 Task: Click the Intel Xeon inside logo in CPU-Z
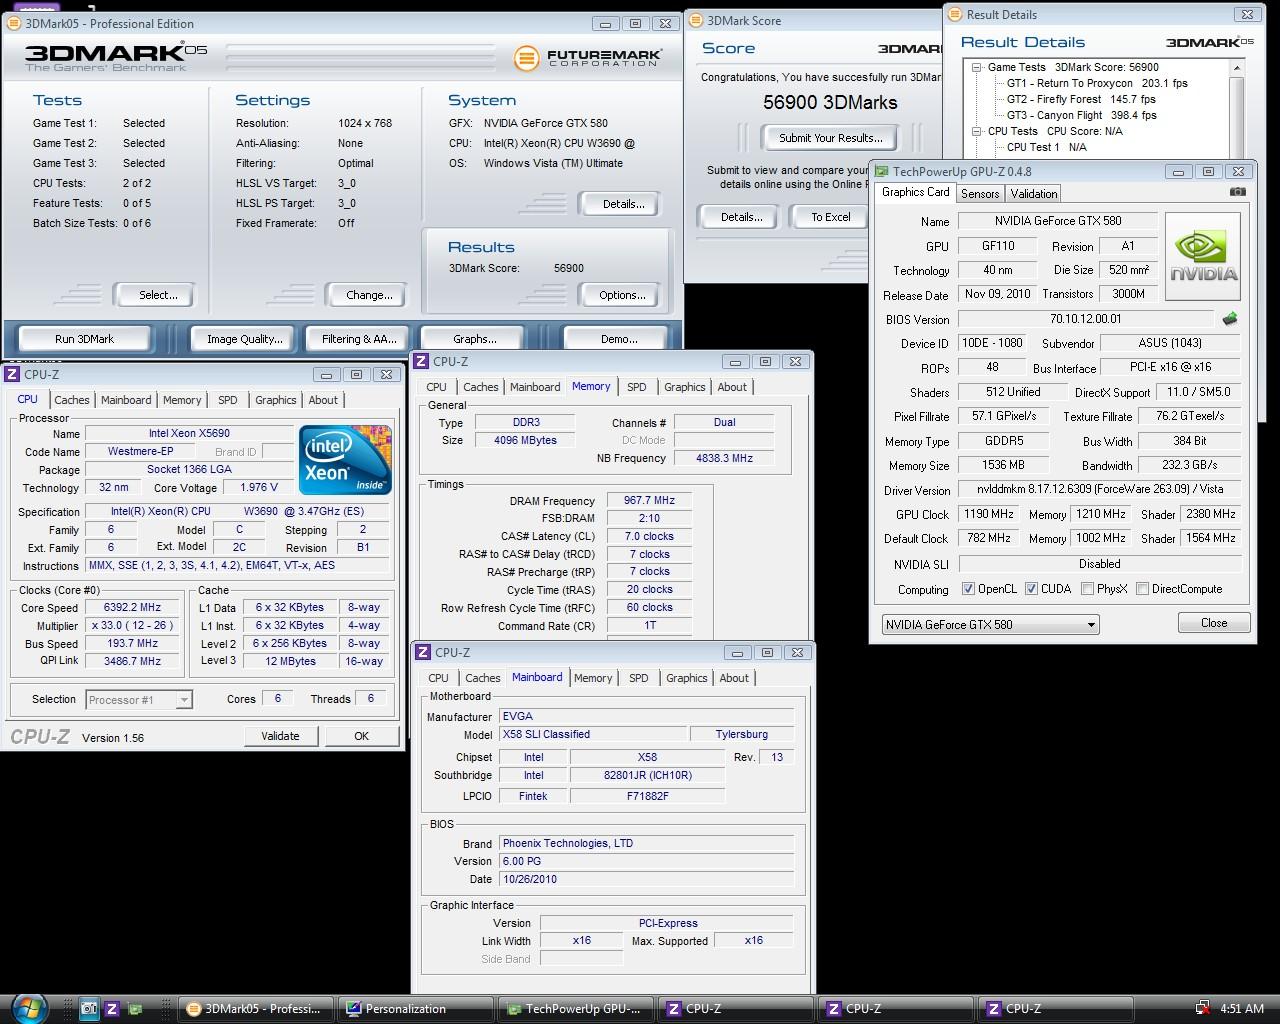pyautogui.click(x=346, y=459)
